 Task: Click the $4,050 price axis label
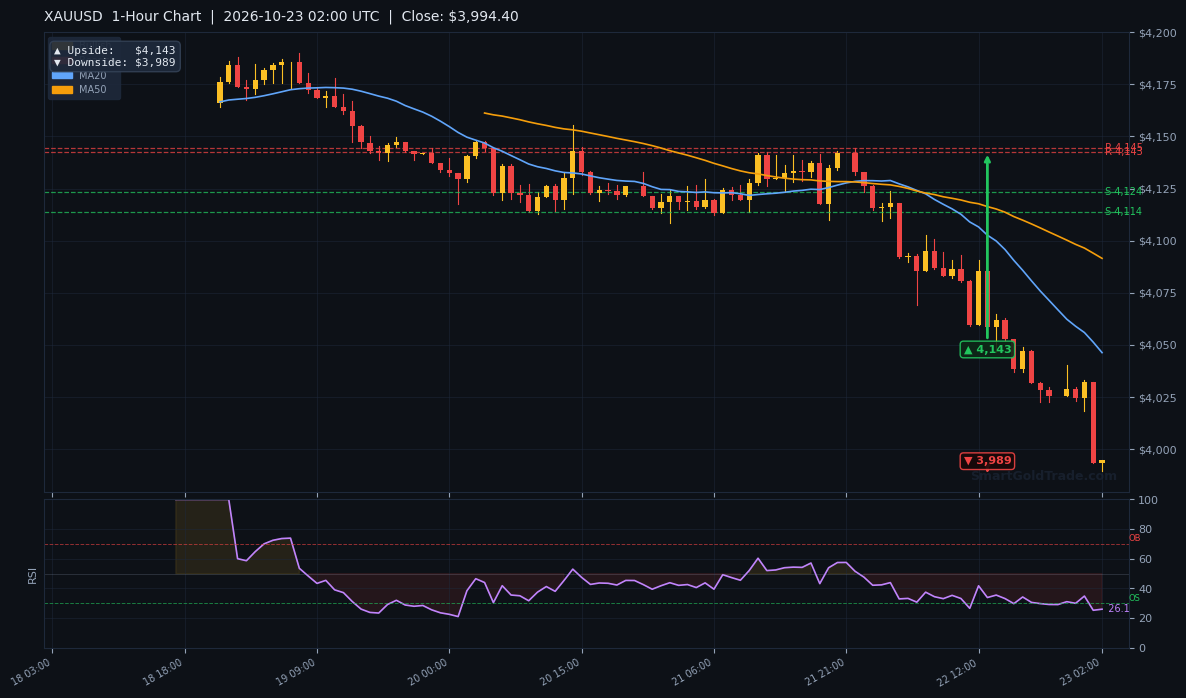1157,346
